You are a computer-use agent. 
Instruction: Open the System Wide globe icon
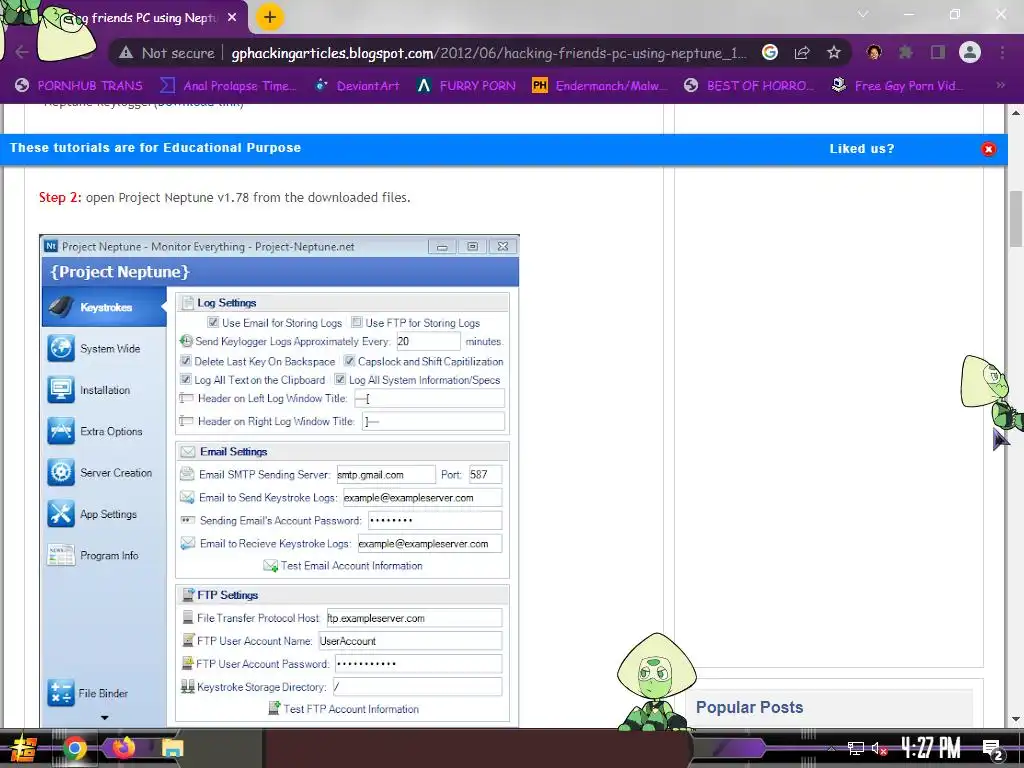pyautogui.click(x=61, y=348)
